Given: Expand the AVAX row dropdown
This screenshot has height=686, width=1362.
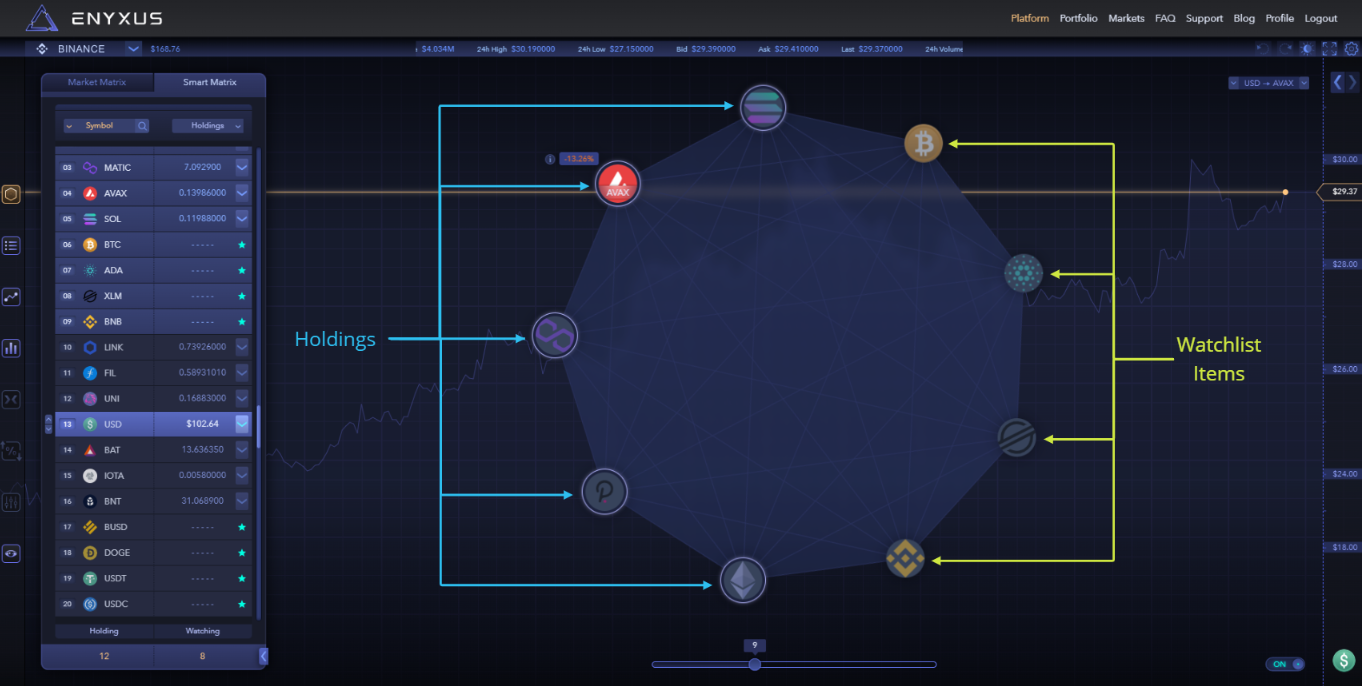Looking at the screenshot, I should point(242,193).
